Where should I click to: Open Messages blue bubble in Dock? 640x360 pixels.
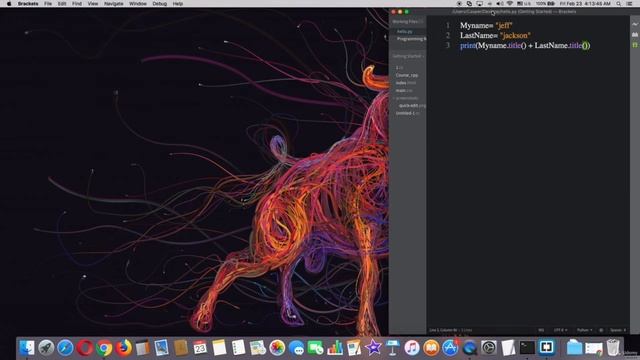[x=296, y=348]
